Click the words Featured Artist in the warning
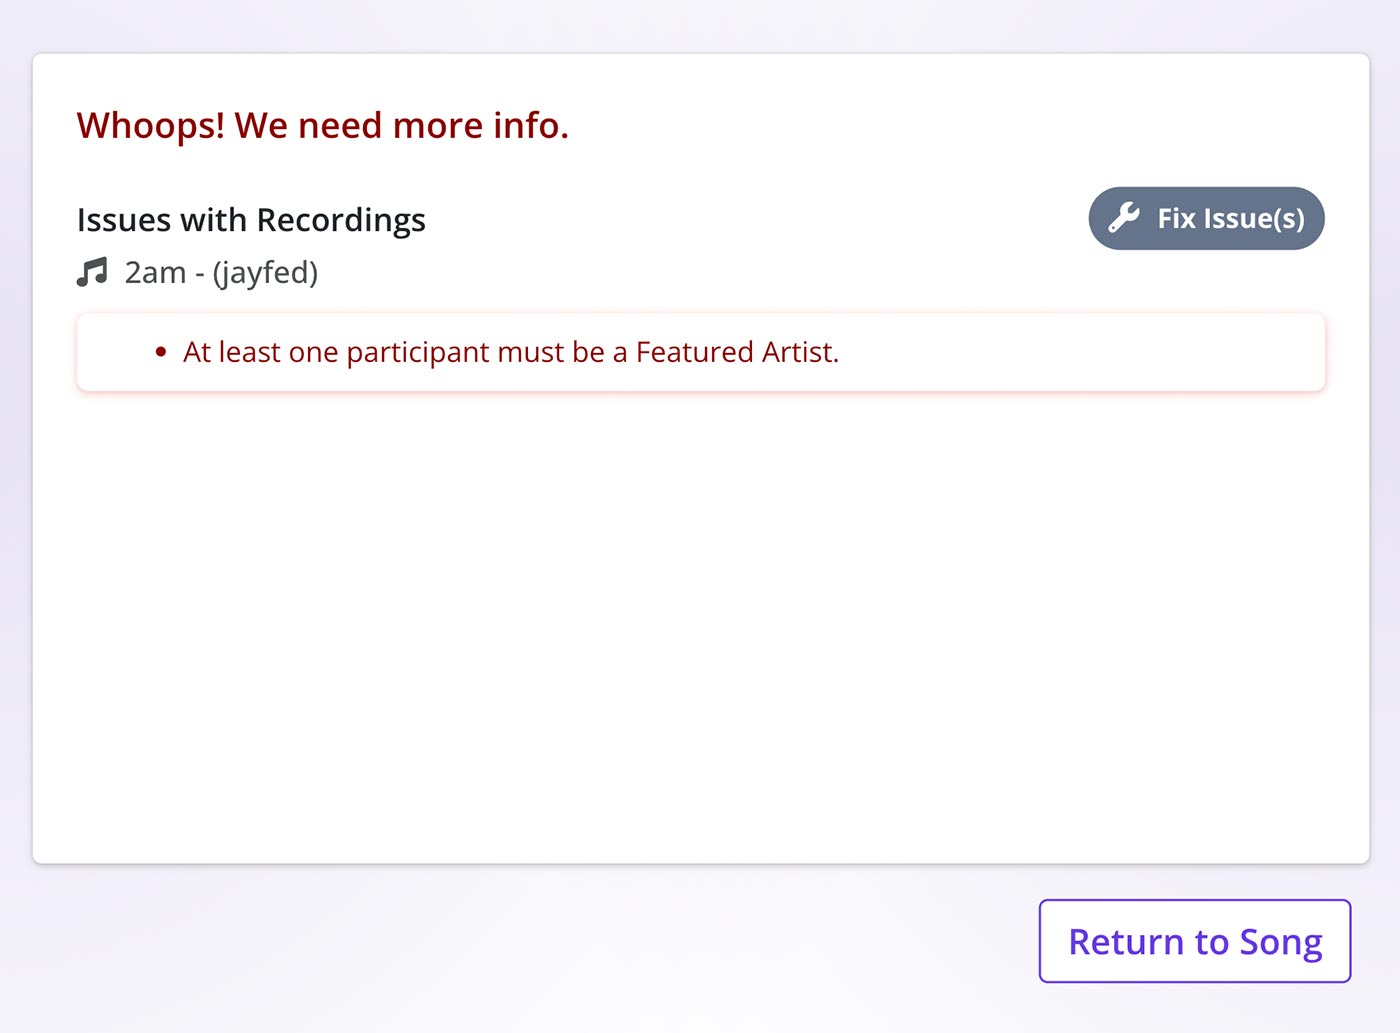 click(735, 352)
